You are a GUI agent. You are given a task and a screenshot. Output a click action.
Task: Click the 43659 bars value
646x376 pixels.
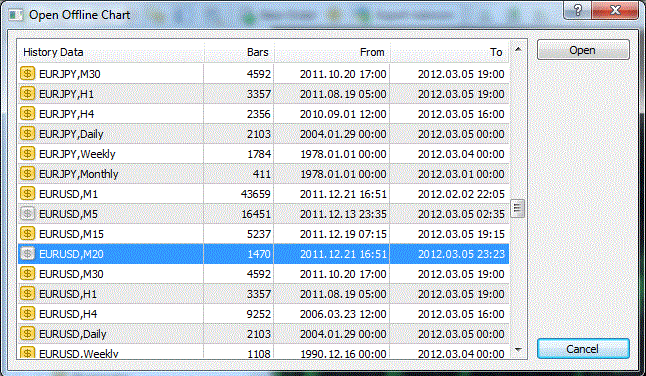[x=255, y=194]
